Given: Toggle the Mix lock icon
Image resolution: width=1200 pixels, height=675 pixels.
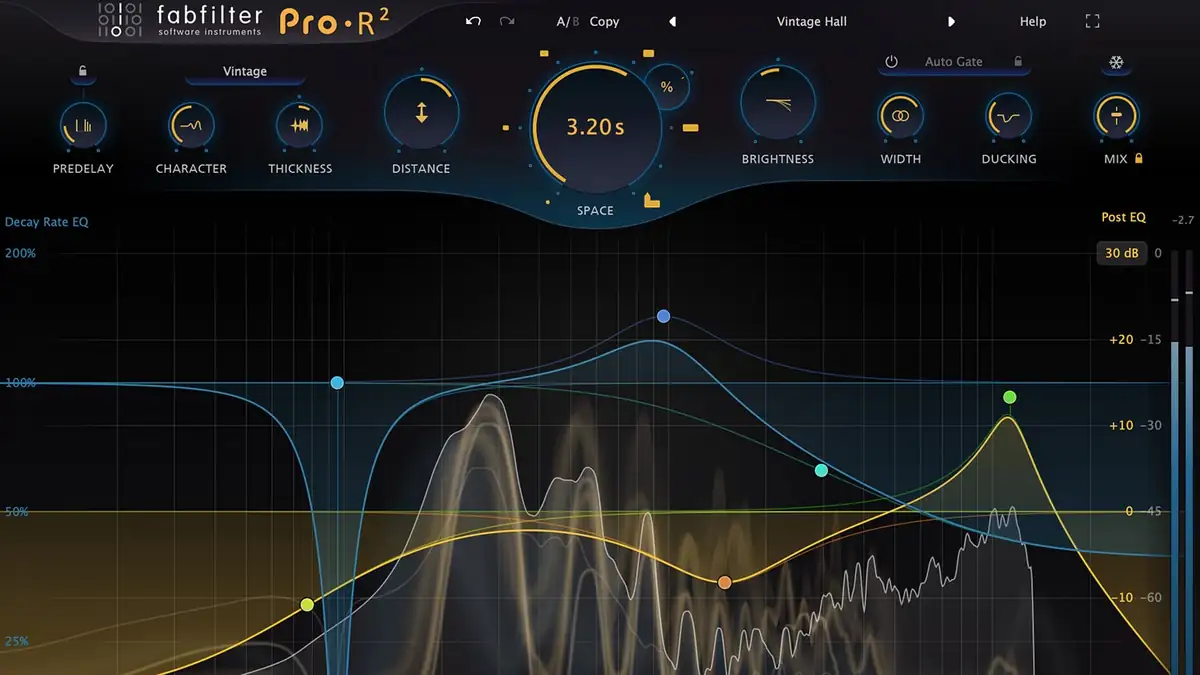Looking at the screenshot, I should click(x=1140, y=158).
